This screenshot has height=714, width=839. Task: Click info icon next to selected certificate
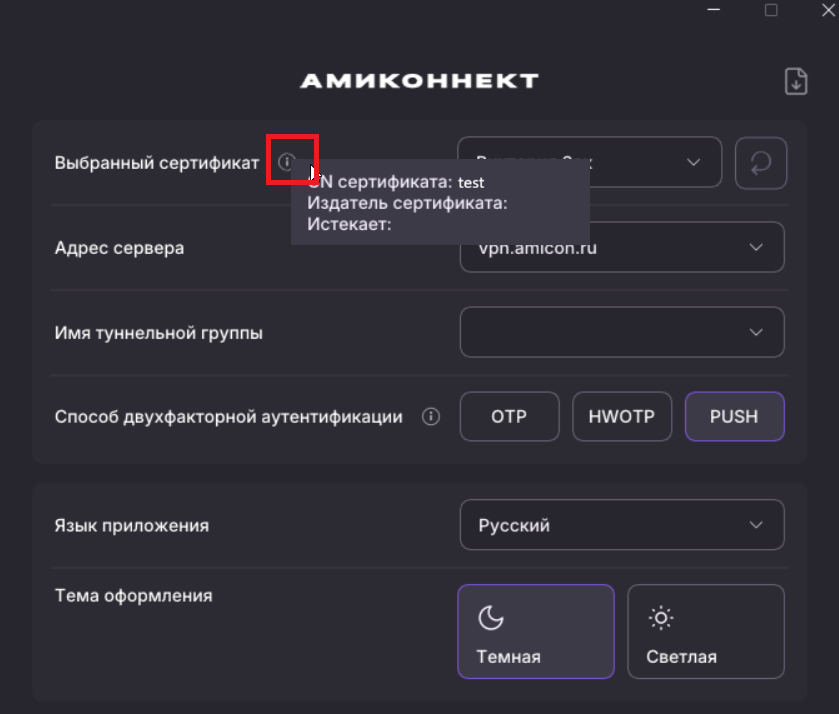pyautogui.click(x=287, y=161)
